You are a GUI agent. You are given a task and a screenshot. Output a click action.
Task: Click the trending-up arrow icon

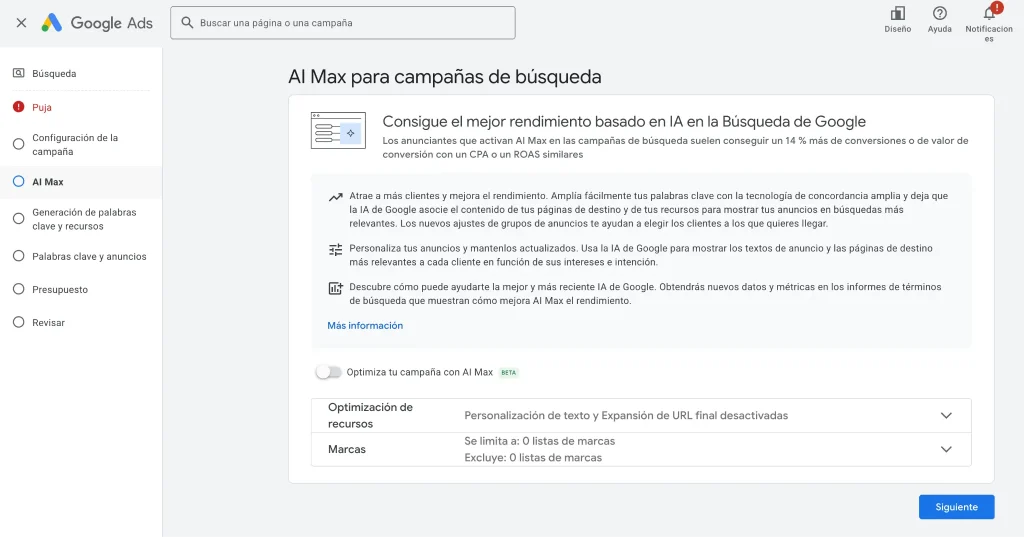coord(336,197)
